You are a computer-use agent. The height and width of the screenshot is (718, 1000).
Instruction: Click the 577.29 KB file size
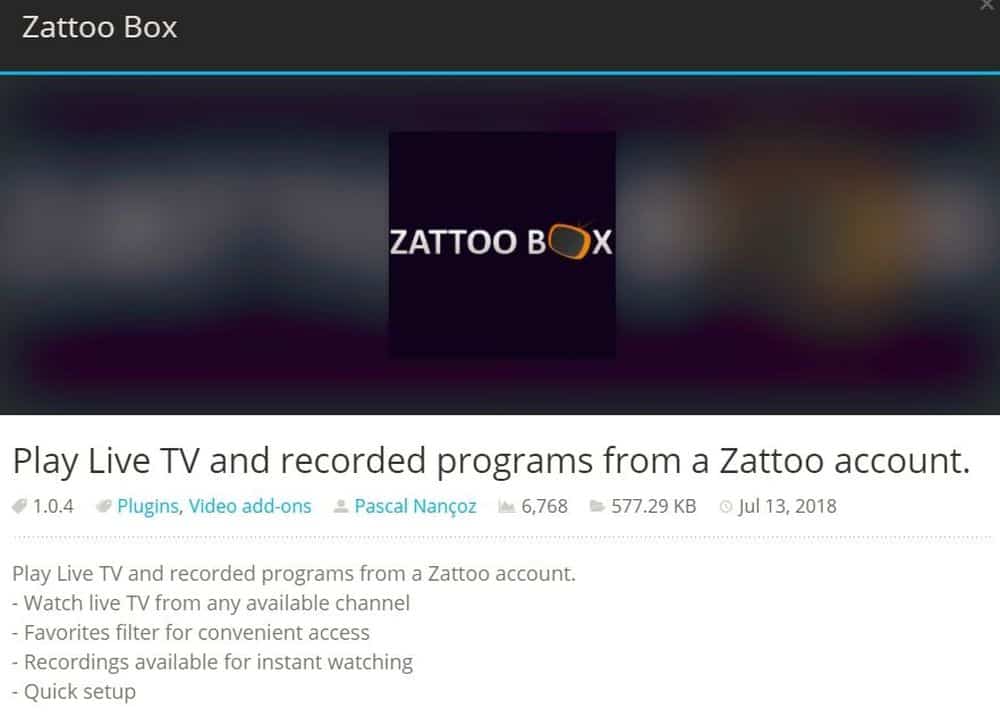[x=654, y=506]
